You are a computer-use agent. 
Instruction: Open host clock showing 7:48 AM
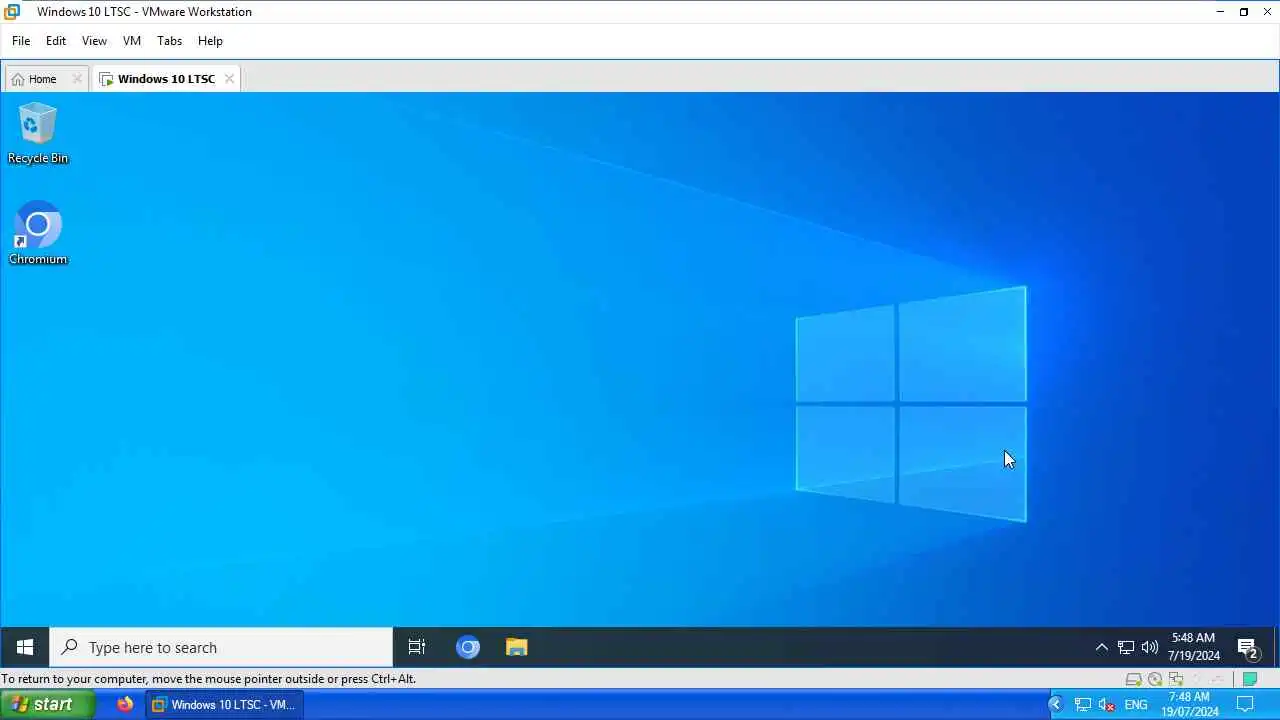click(1190, 705)
